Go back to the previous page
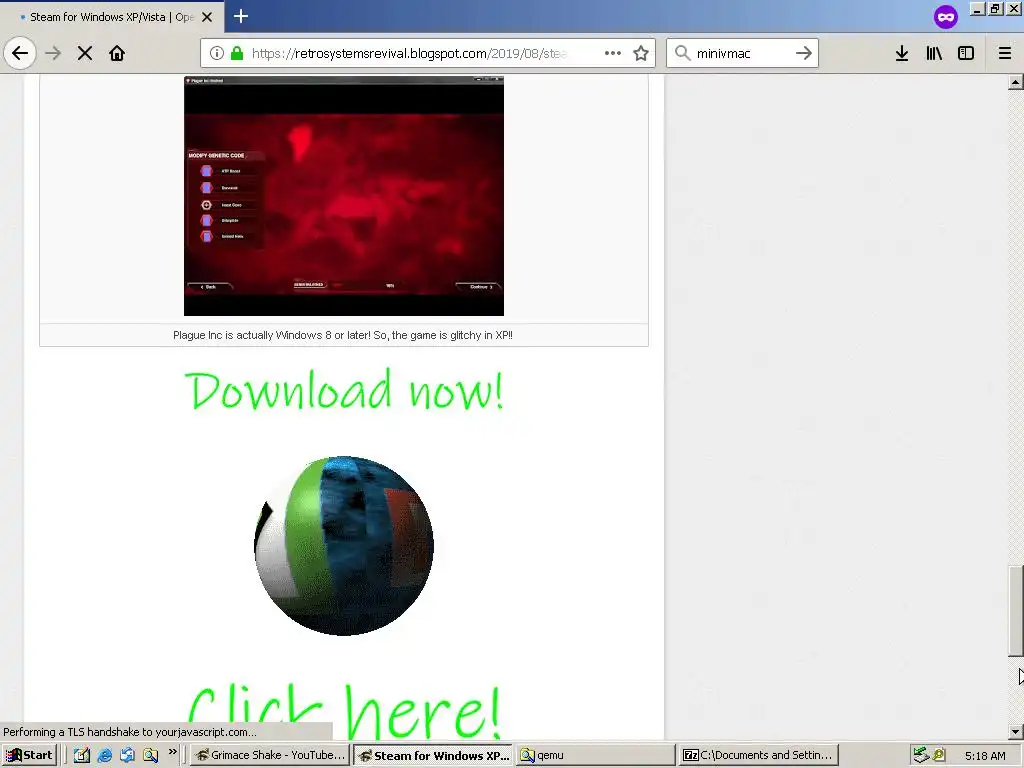Image resolution: width=1024 pixels, height=768 pixels. pos(20,53)
